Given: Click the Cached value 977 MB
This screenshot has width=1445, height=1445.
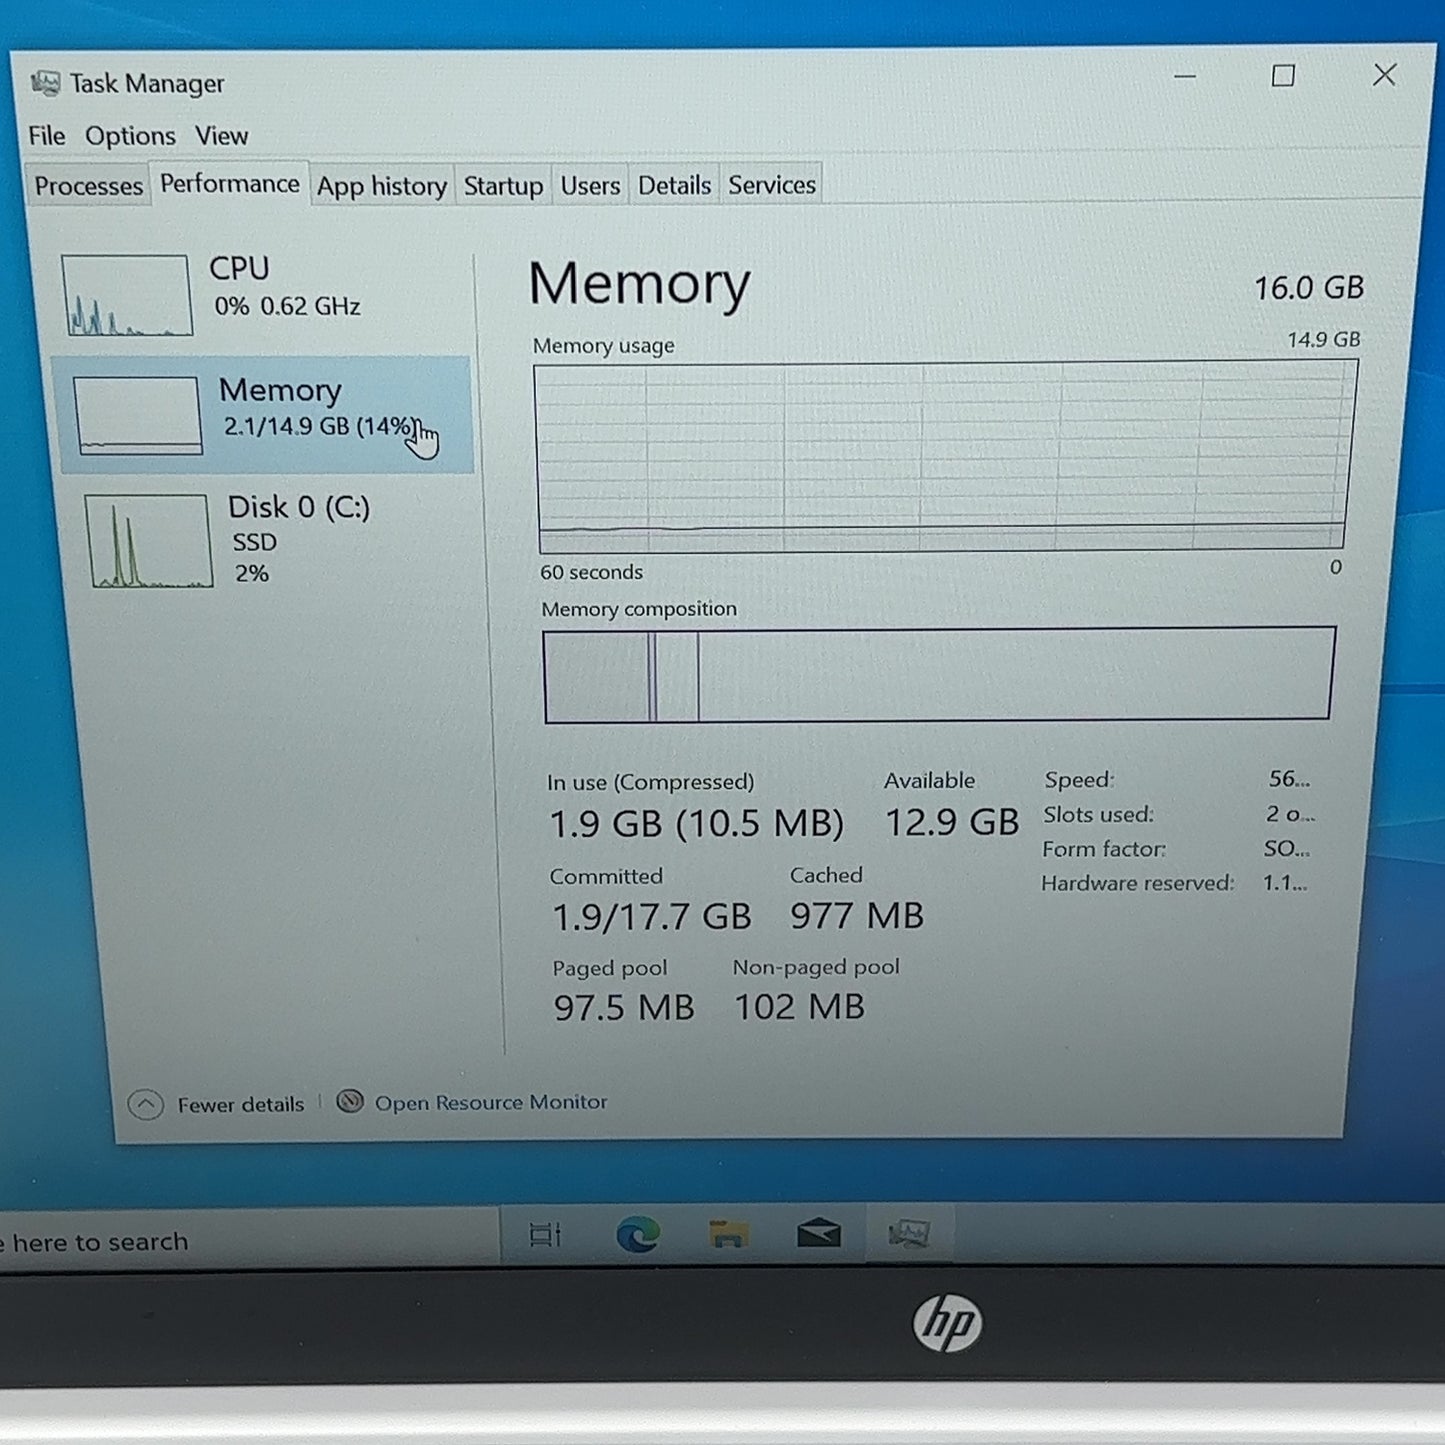Looking at the screenshot, I should (857, 916).
